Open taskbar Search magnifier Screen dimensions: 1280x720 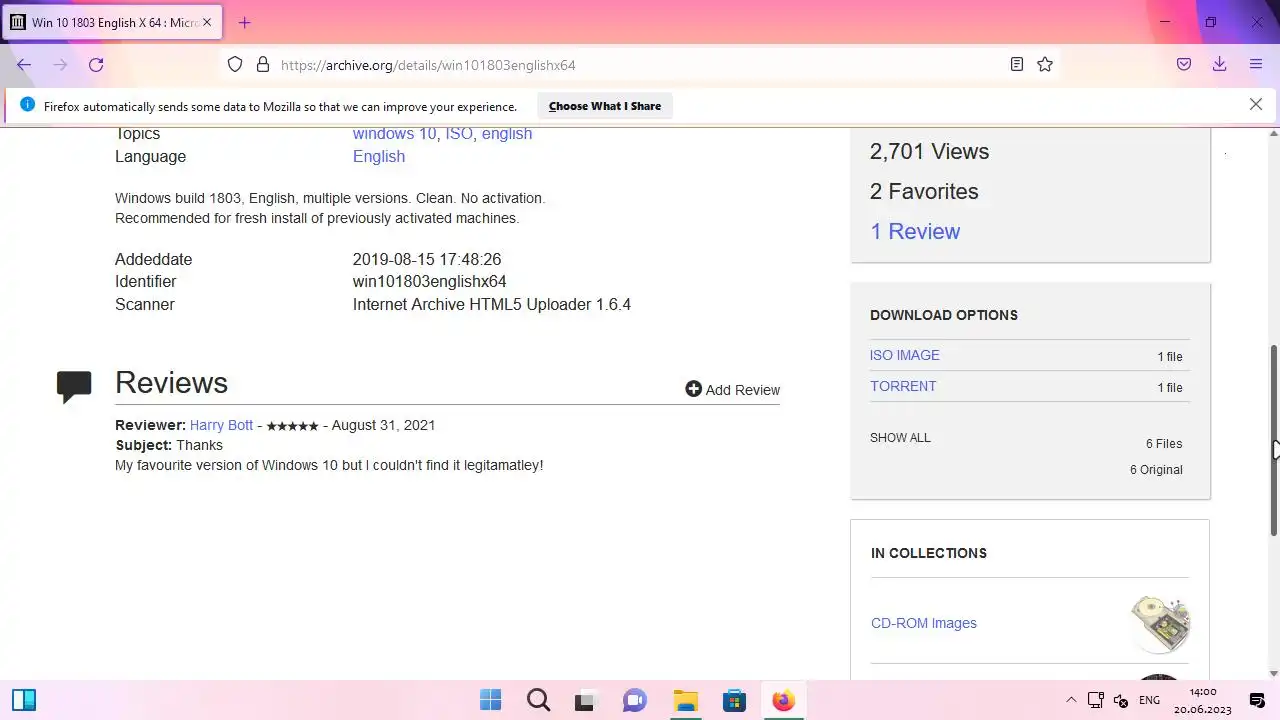[x=539, y=700]
